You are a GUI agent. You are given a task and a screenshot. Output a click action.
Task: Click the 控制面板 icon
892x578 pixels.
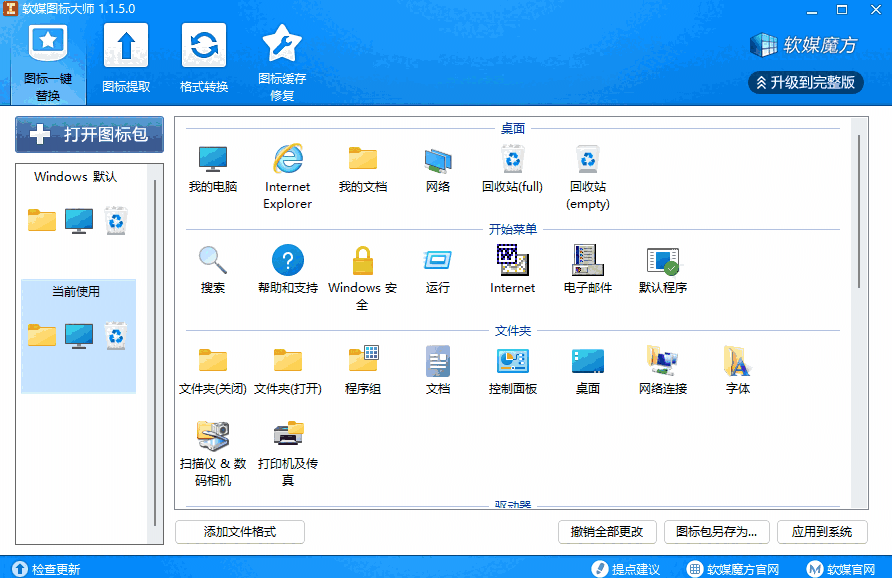[513, 363]
